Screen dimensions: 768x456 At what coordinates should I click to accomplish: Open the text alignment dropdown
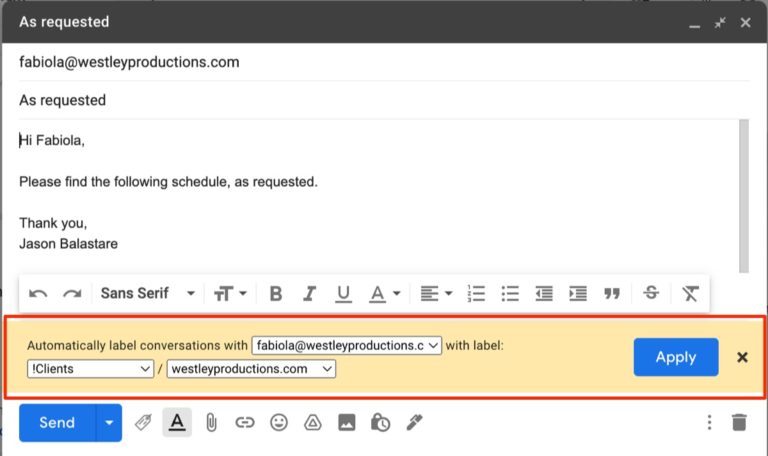point(436,294)
